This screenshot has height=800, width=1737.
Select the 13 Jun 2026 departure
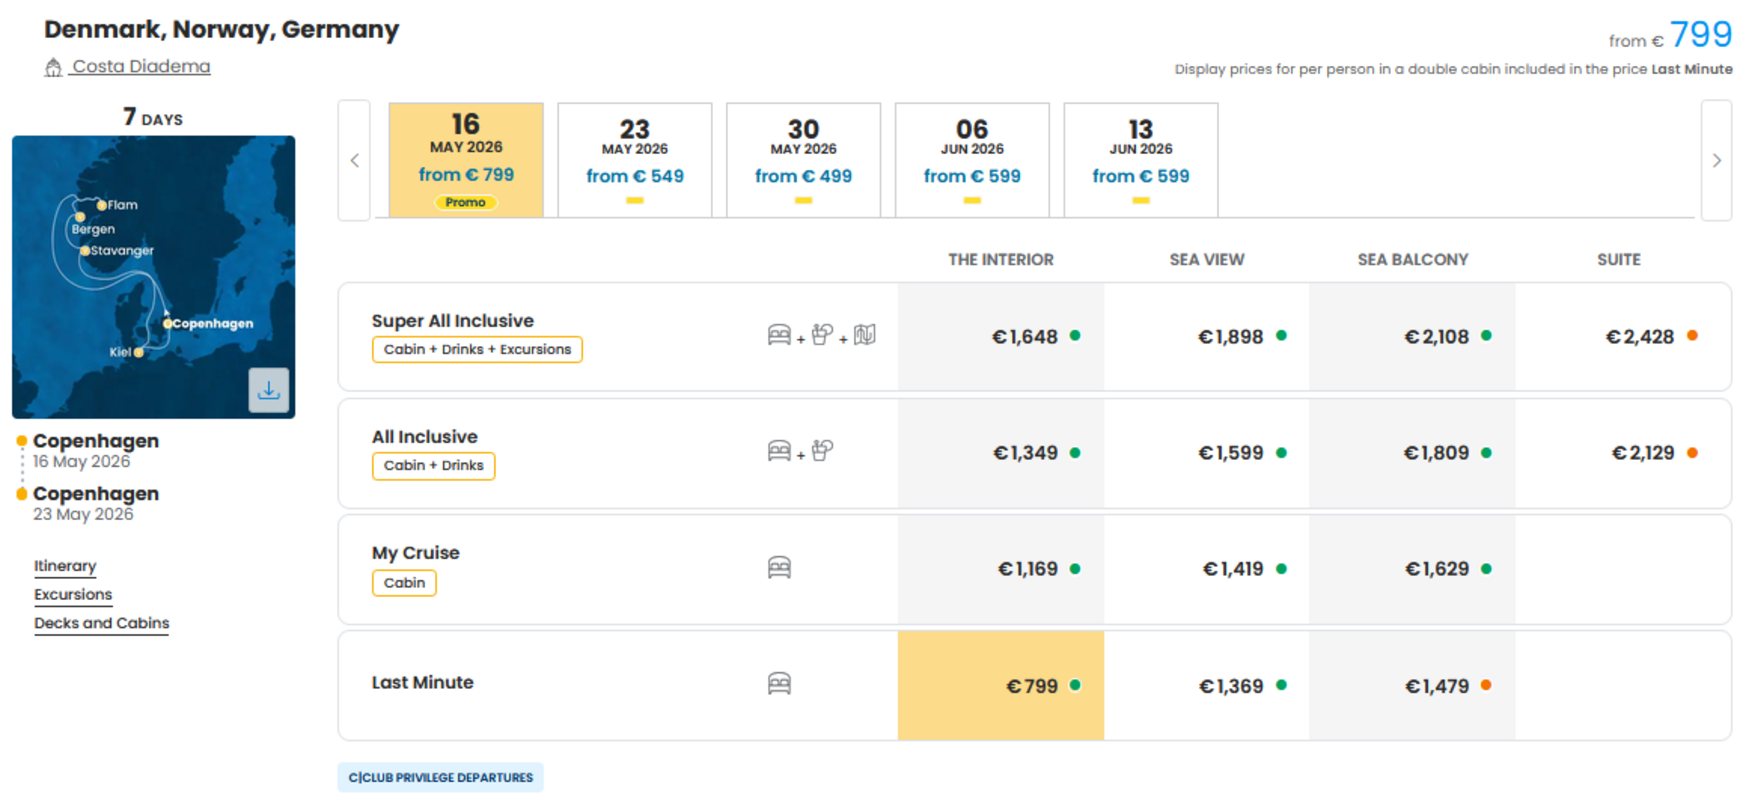coord(1141,160)
